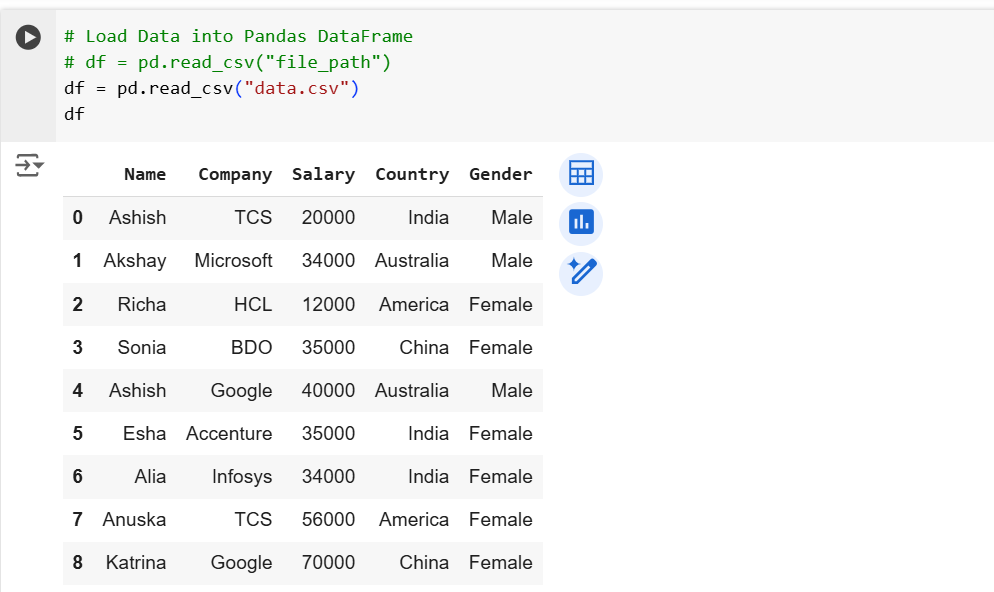The height and width of the screenshot is (592, 994).
Task: Click the cell containing Microsoft
Action: point(234,260)
